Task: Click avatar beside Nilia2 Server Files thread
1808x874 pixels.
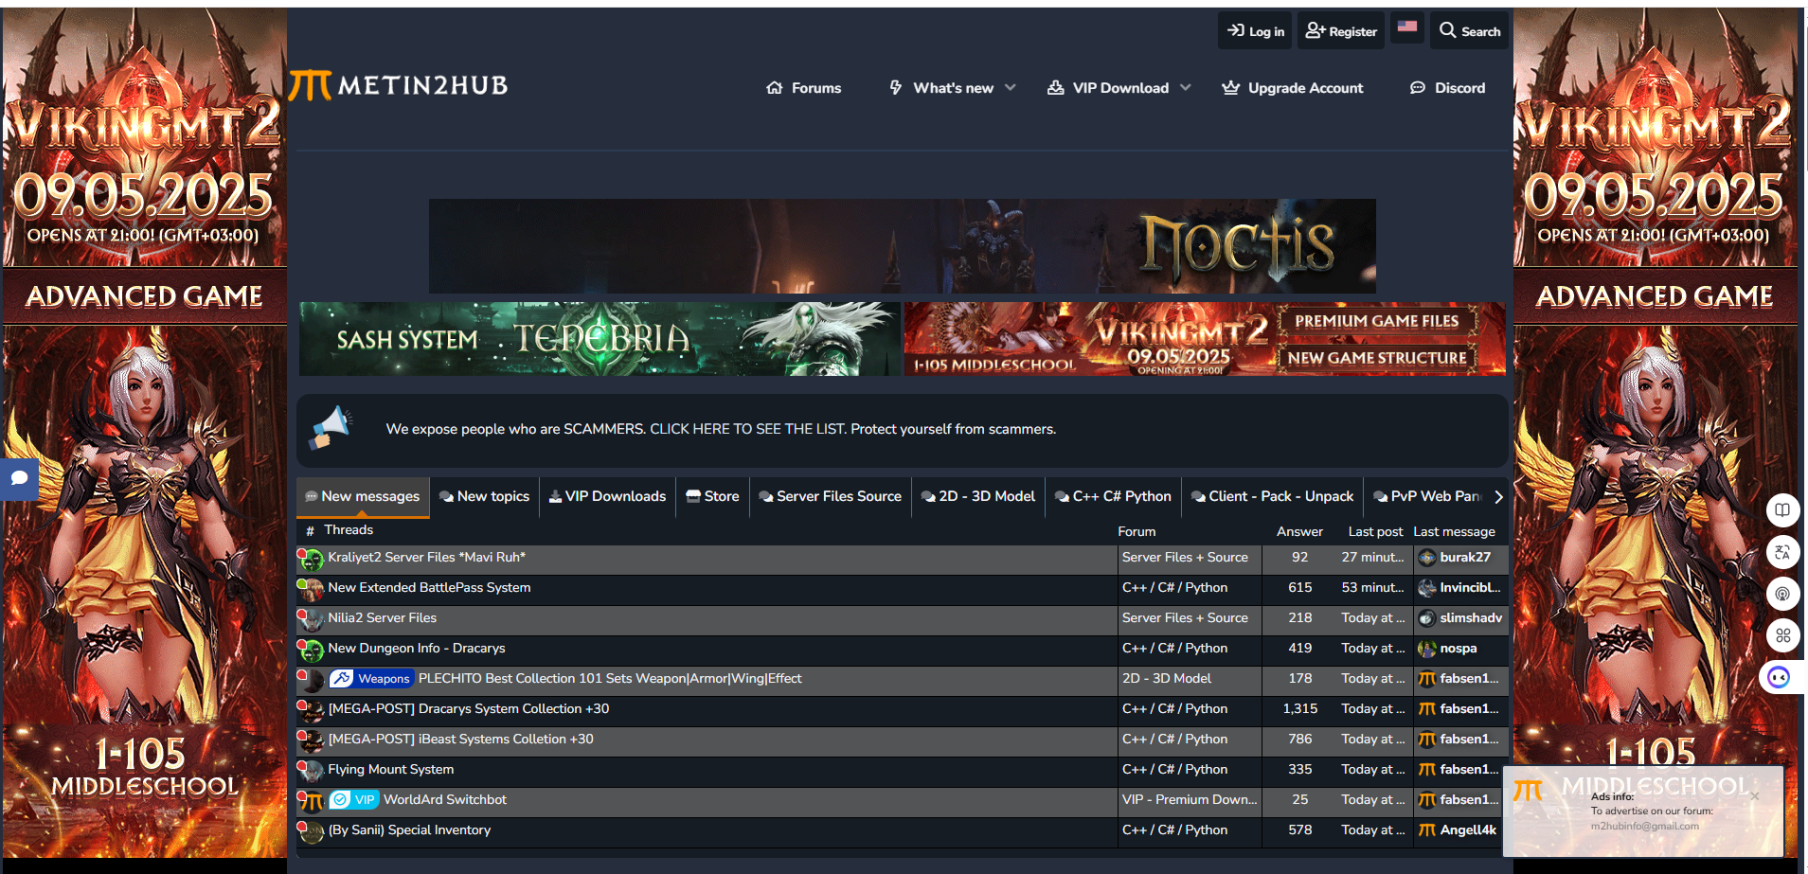Action: (x=312, y=619)
